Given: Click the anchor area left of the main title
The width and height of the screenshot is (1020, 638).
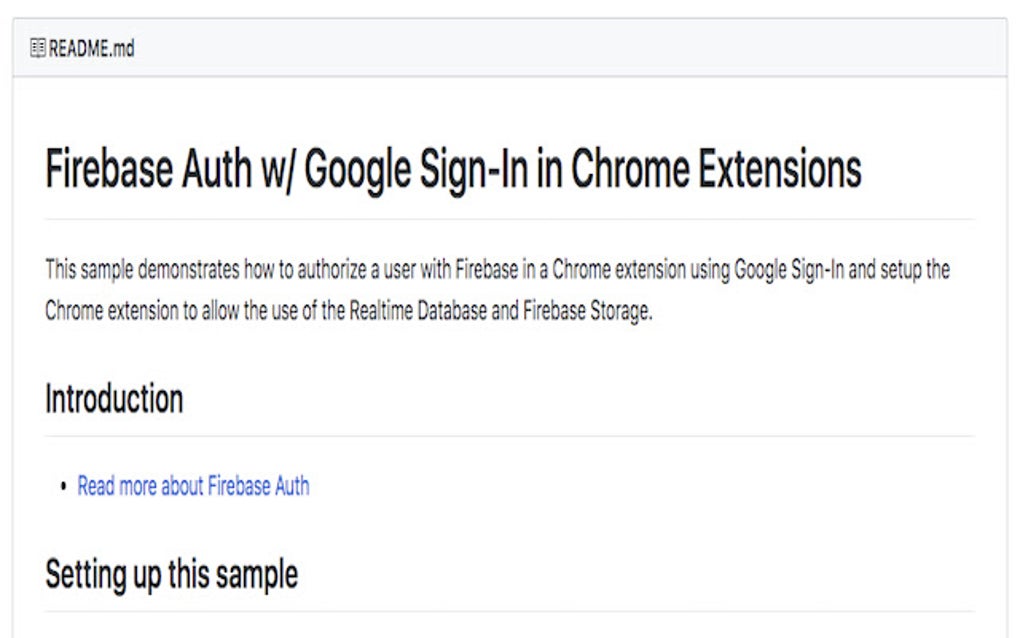Looking at the screenshot, I should point(30,168).
